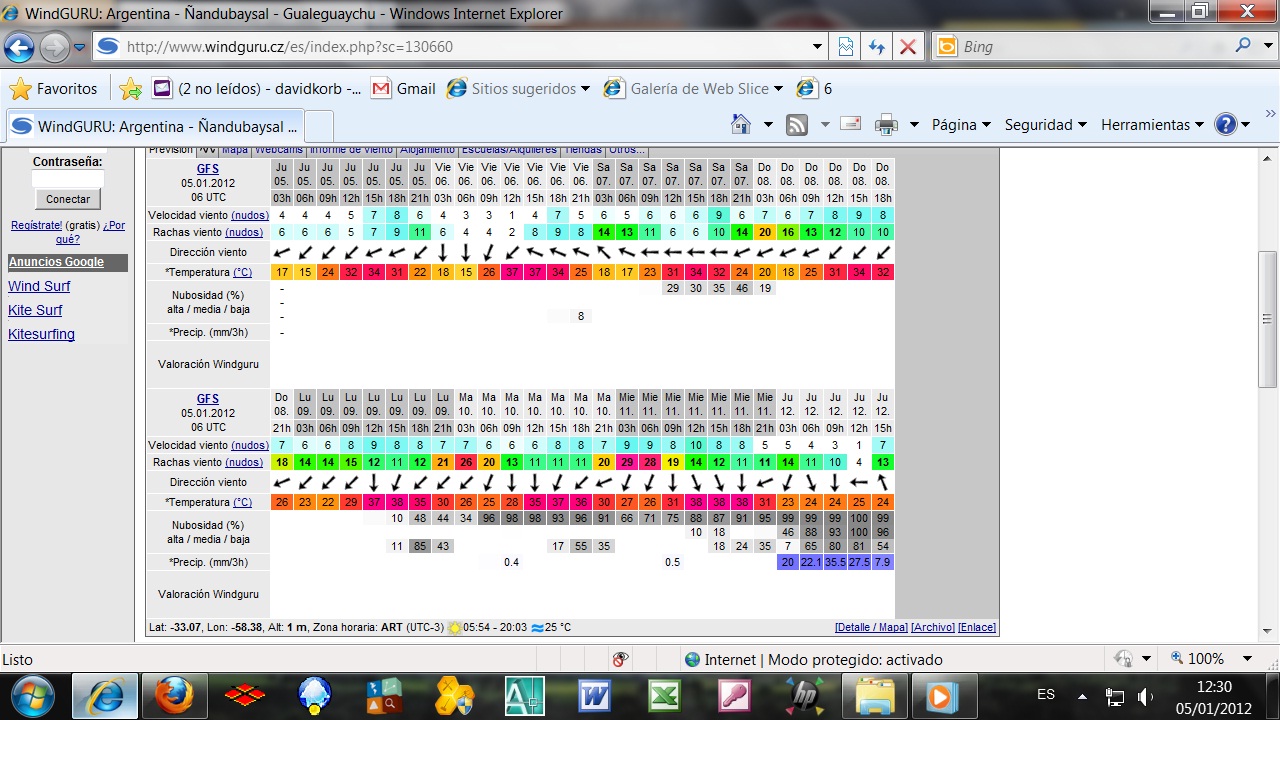
Task: Open the (2 no leídos) davidkorb favorite
Action: [257, 89]
